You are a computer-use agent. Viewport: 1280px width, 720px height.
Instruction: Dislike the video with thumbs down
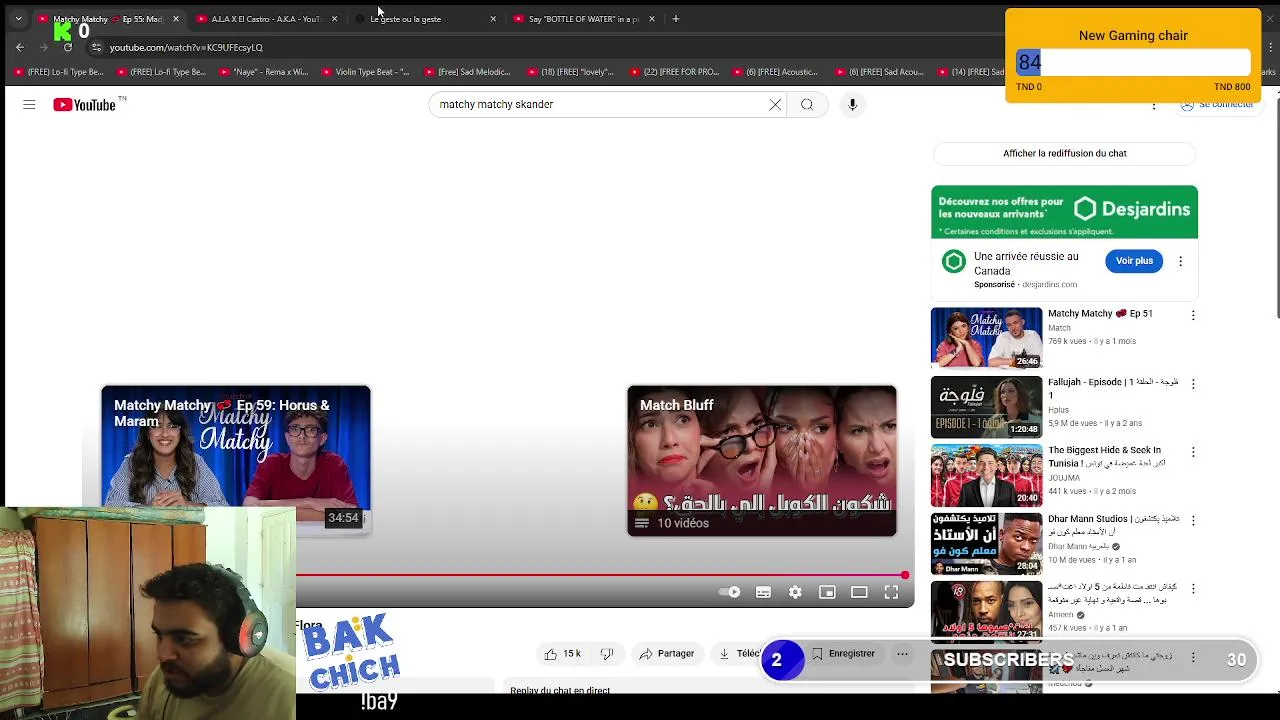606,654
